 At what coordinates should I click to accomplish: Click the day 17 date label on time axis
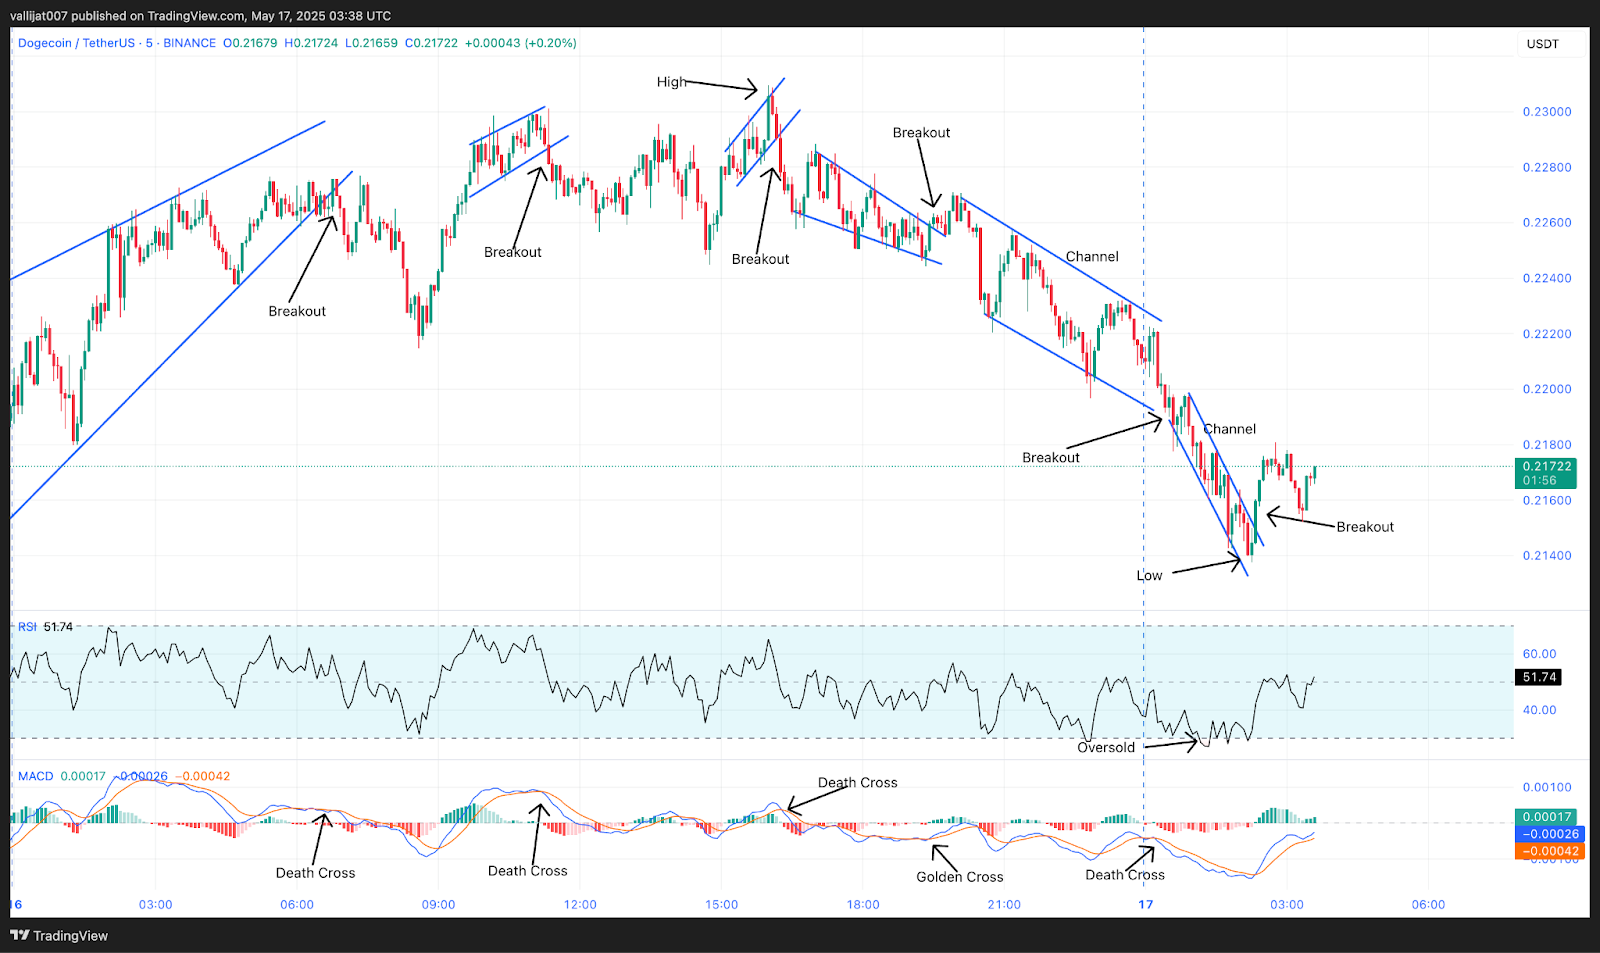click(1146, 905)
